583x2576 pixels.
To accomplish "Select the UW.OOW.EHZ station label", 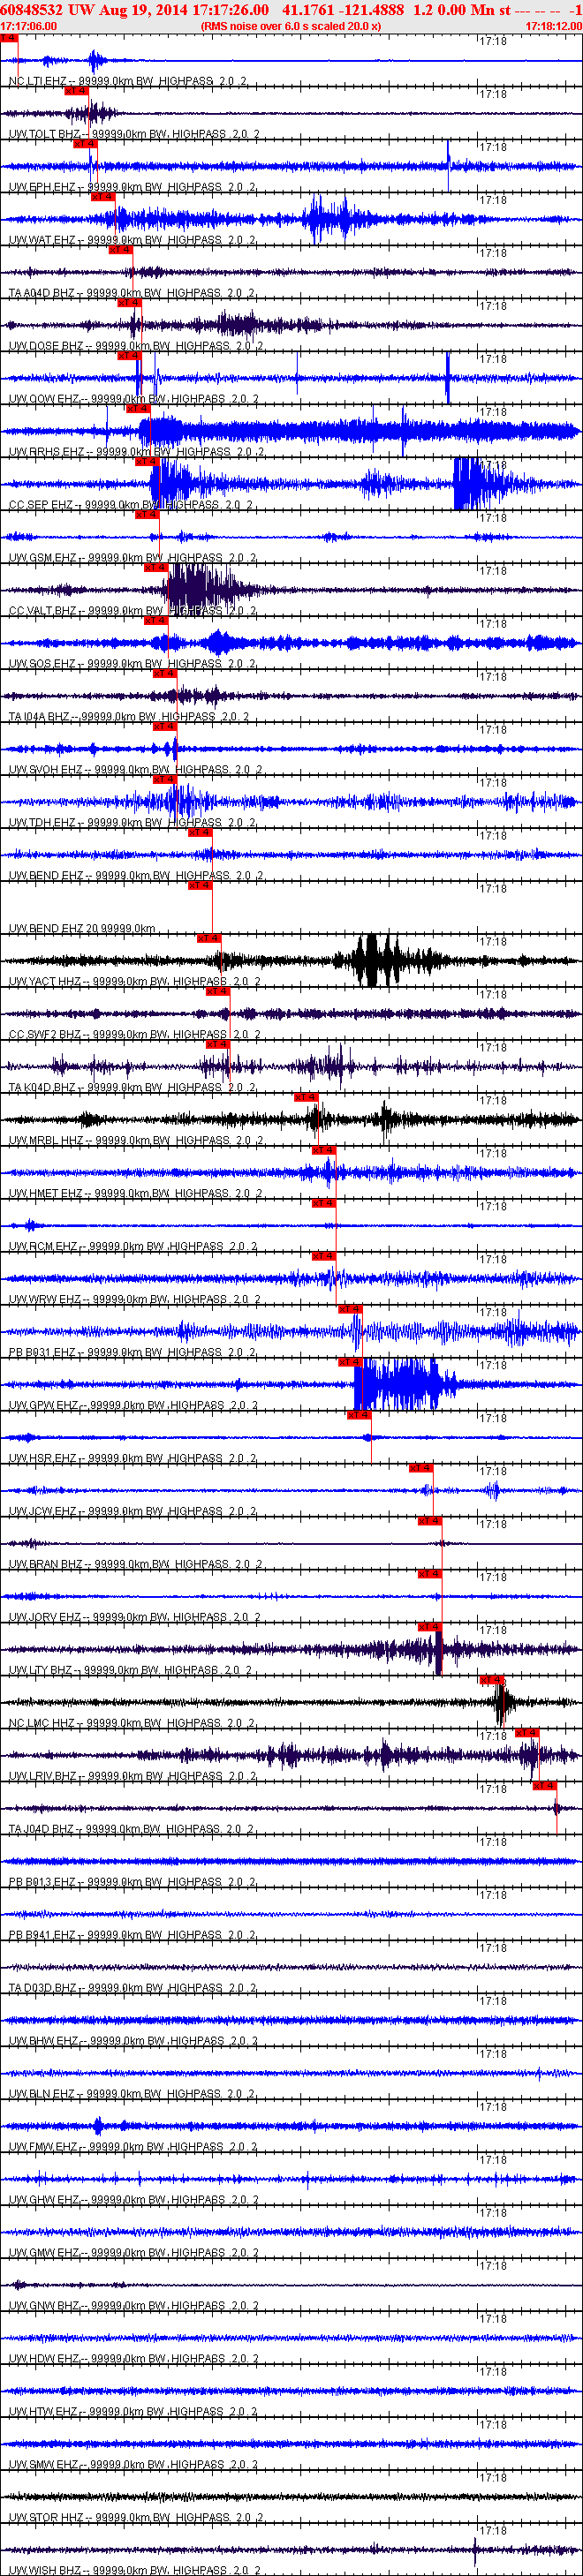I will pyautogui.click(x=133, y=399).
